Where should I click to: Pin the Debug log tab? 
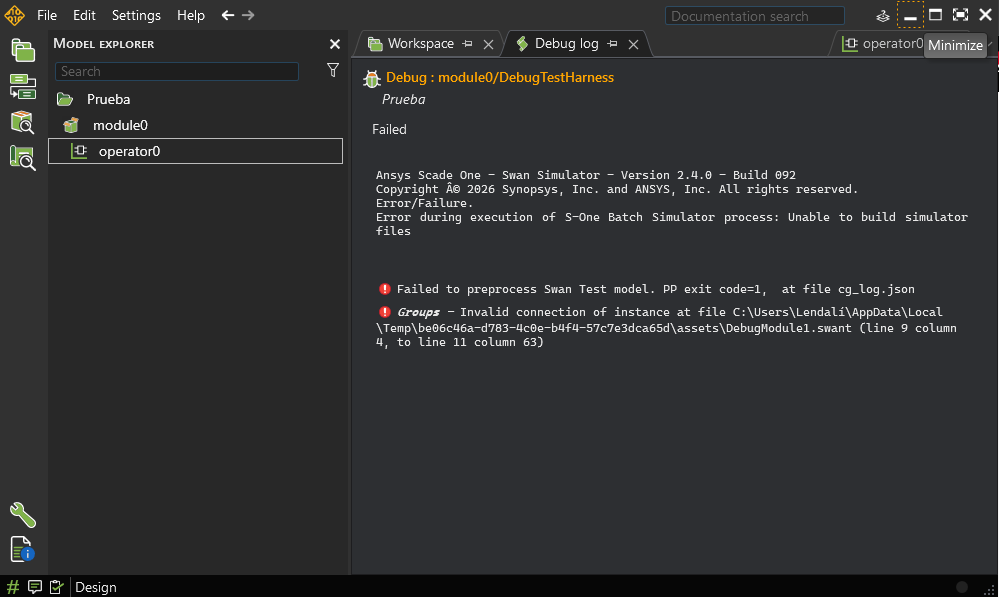[x=612, y=44]
